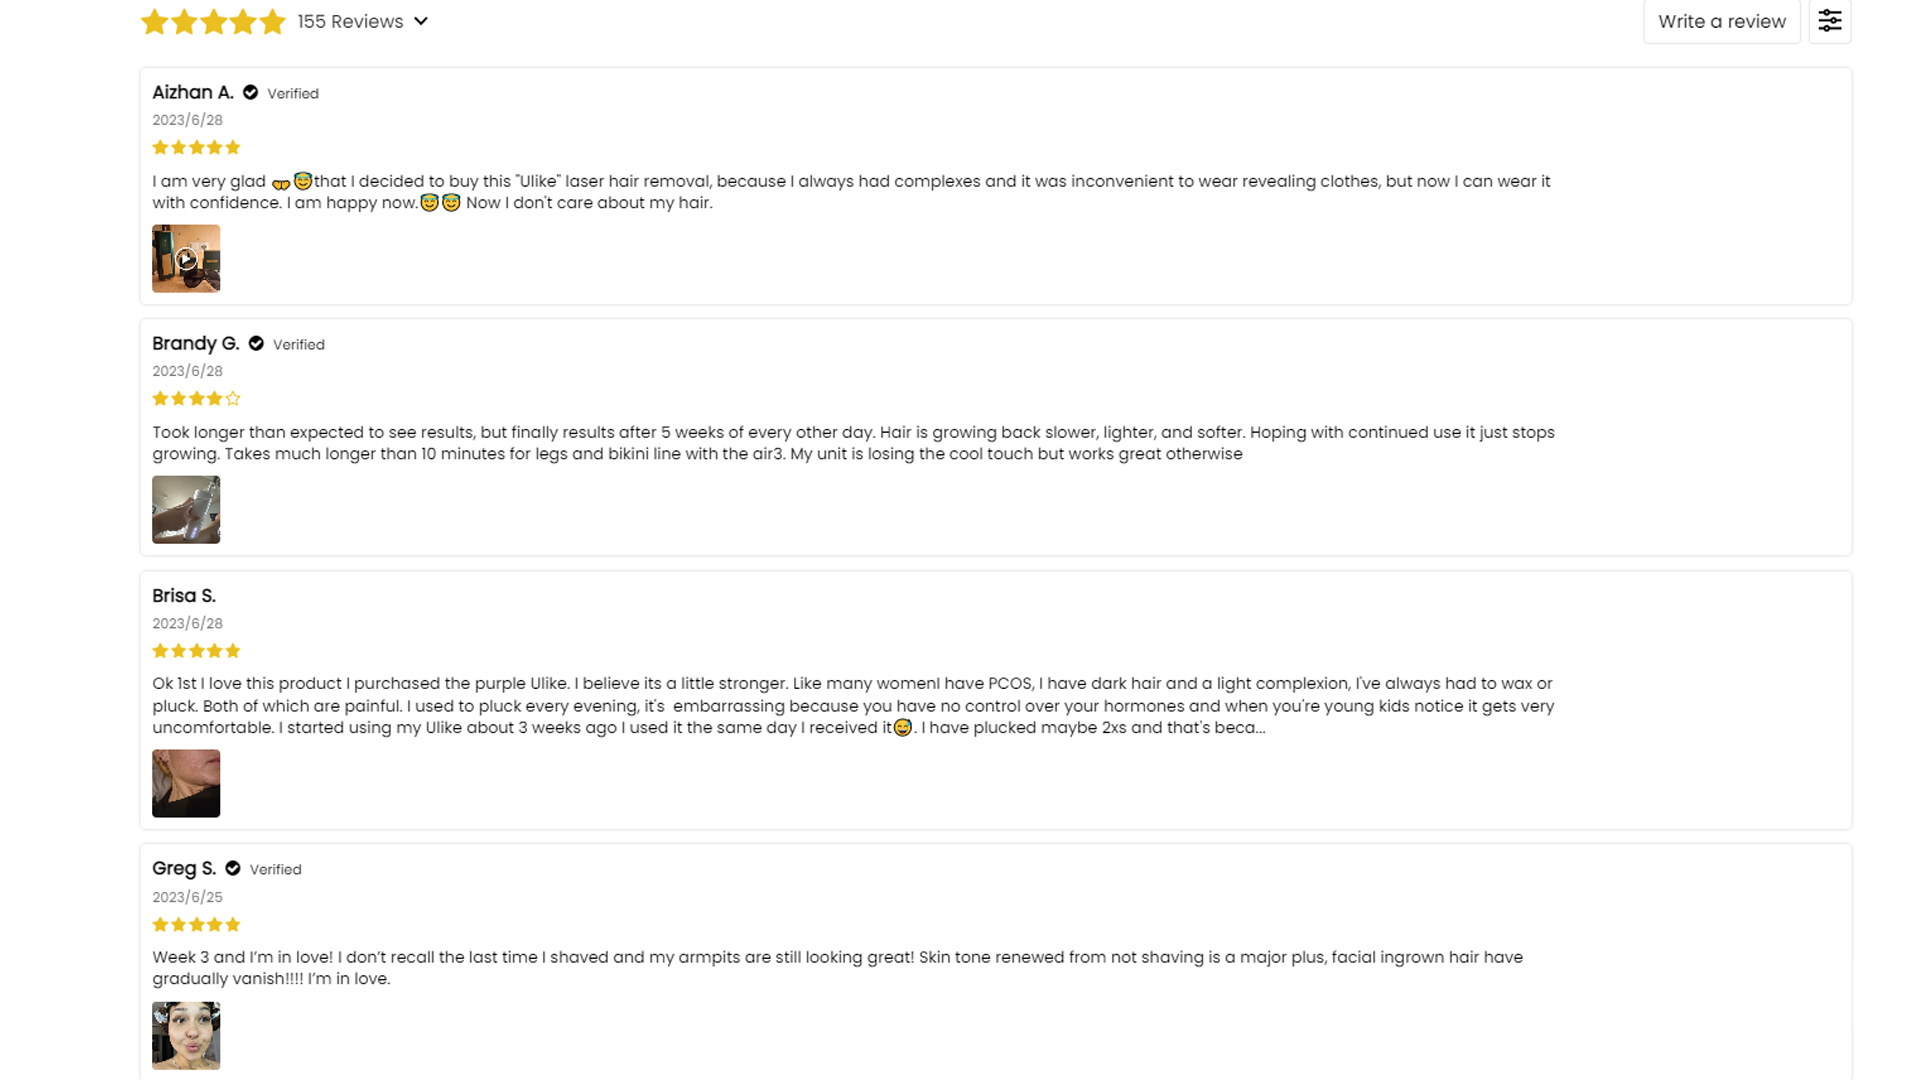Open the review filter settings icon
Image resolution: width=1920 pixels, height=1080 pixels.
click(x=1829, y=21)
